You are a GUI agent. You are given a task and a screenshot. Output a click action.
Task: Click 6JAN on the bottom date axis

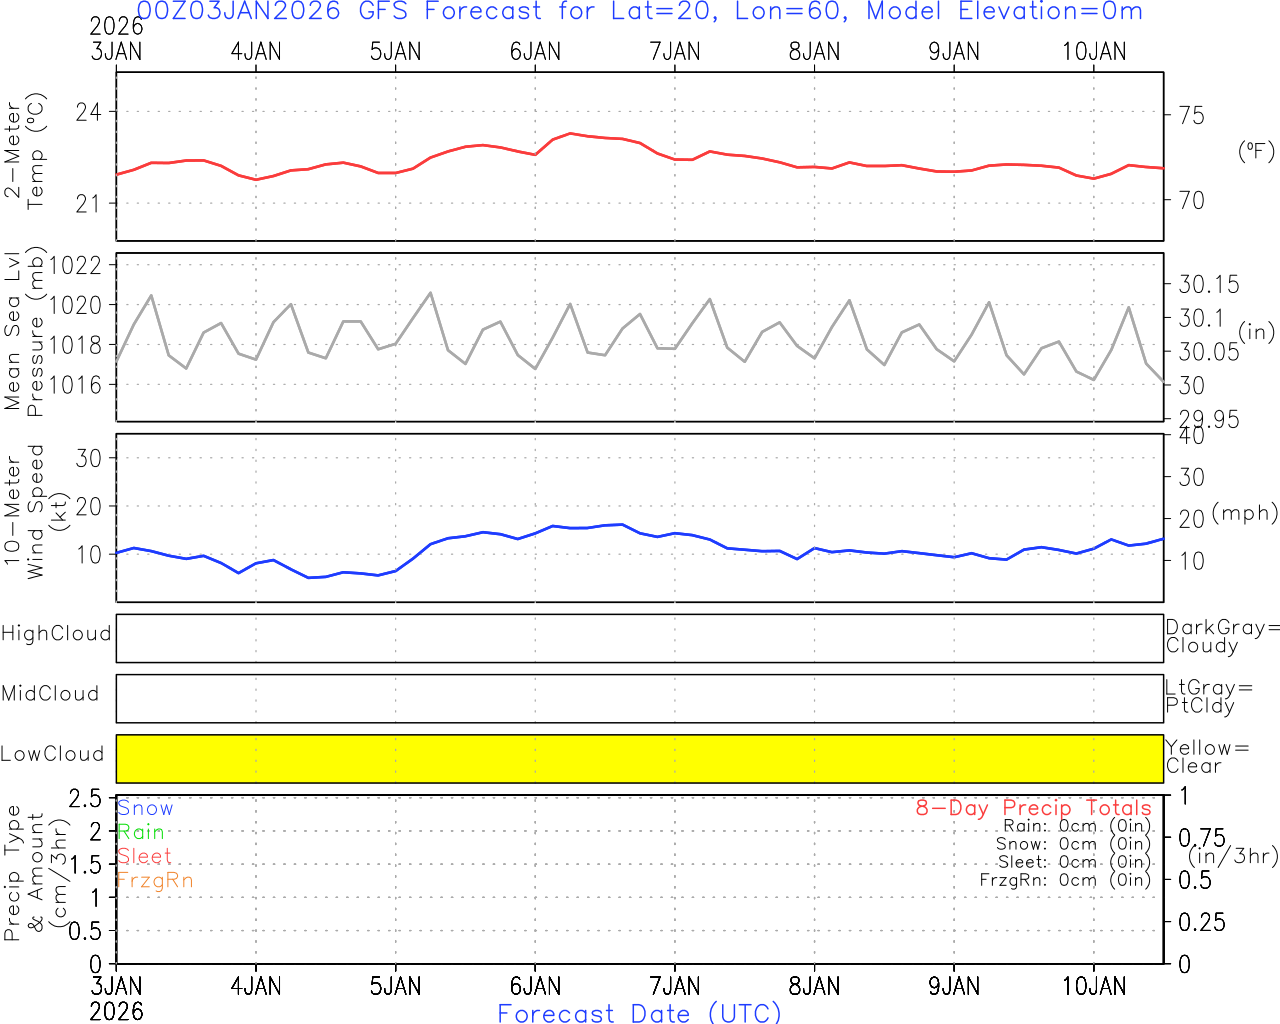535,987
